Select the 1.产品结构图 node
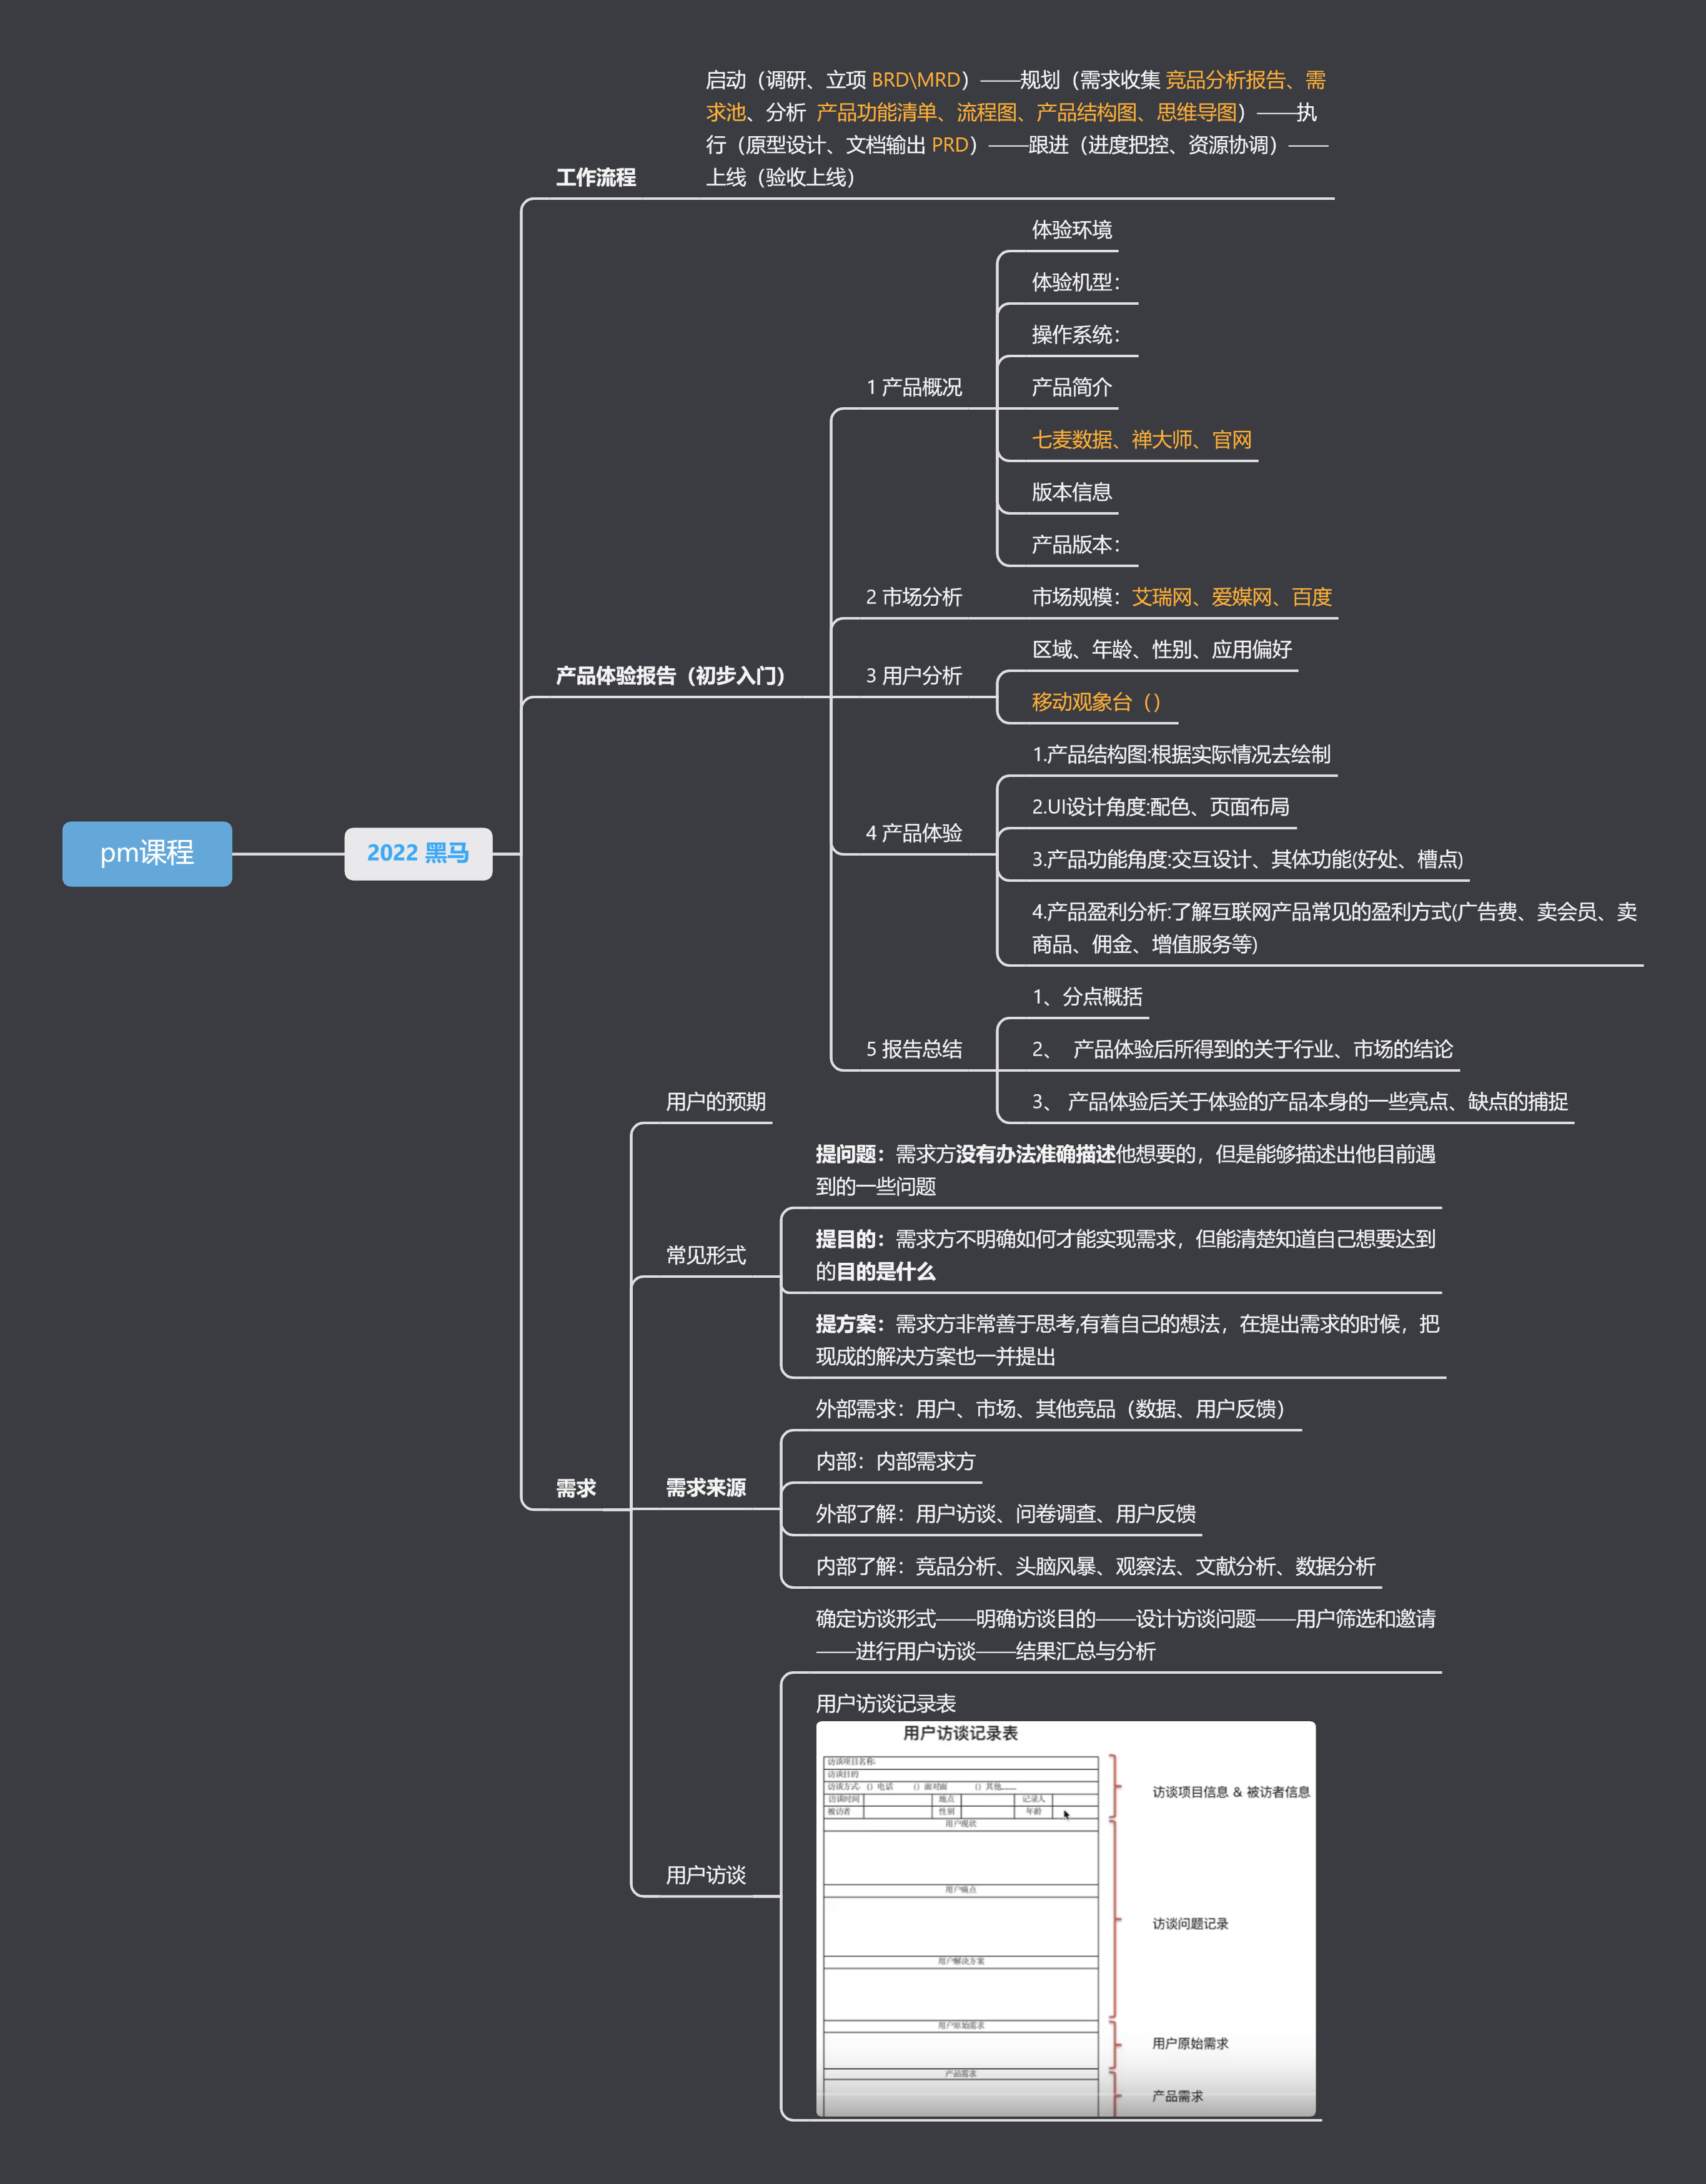Screen dimensions: 1706x2184 point(1181,754)
